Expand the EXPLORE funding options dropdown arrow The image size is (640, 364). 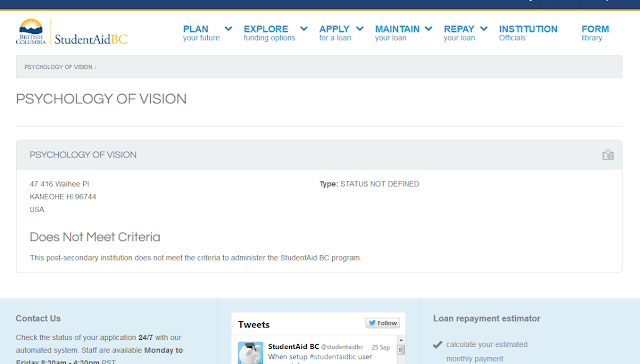coord(304,29)
